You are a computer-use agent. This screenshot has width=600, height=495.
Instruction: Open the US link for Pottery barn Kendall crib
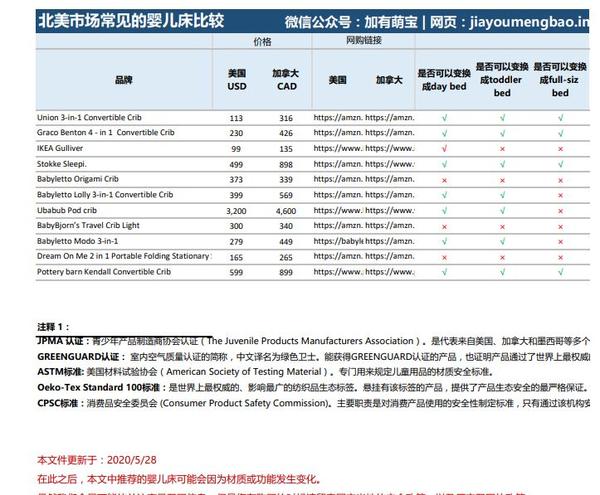point(338,272)
